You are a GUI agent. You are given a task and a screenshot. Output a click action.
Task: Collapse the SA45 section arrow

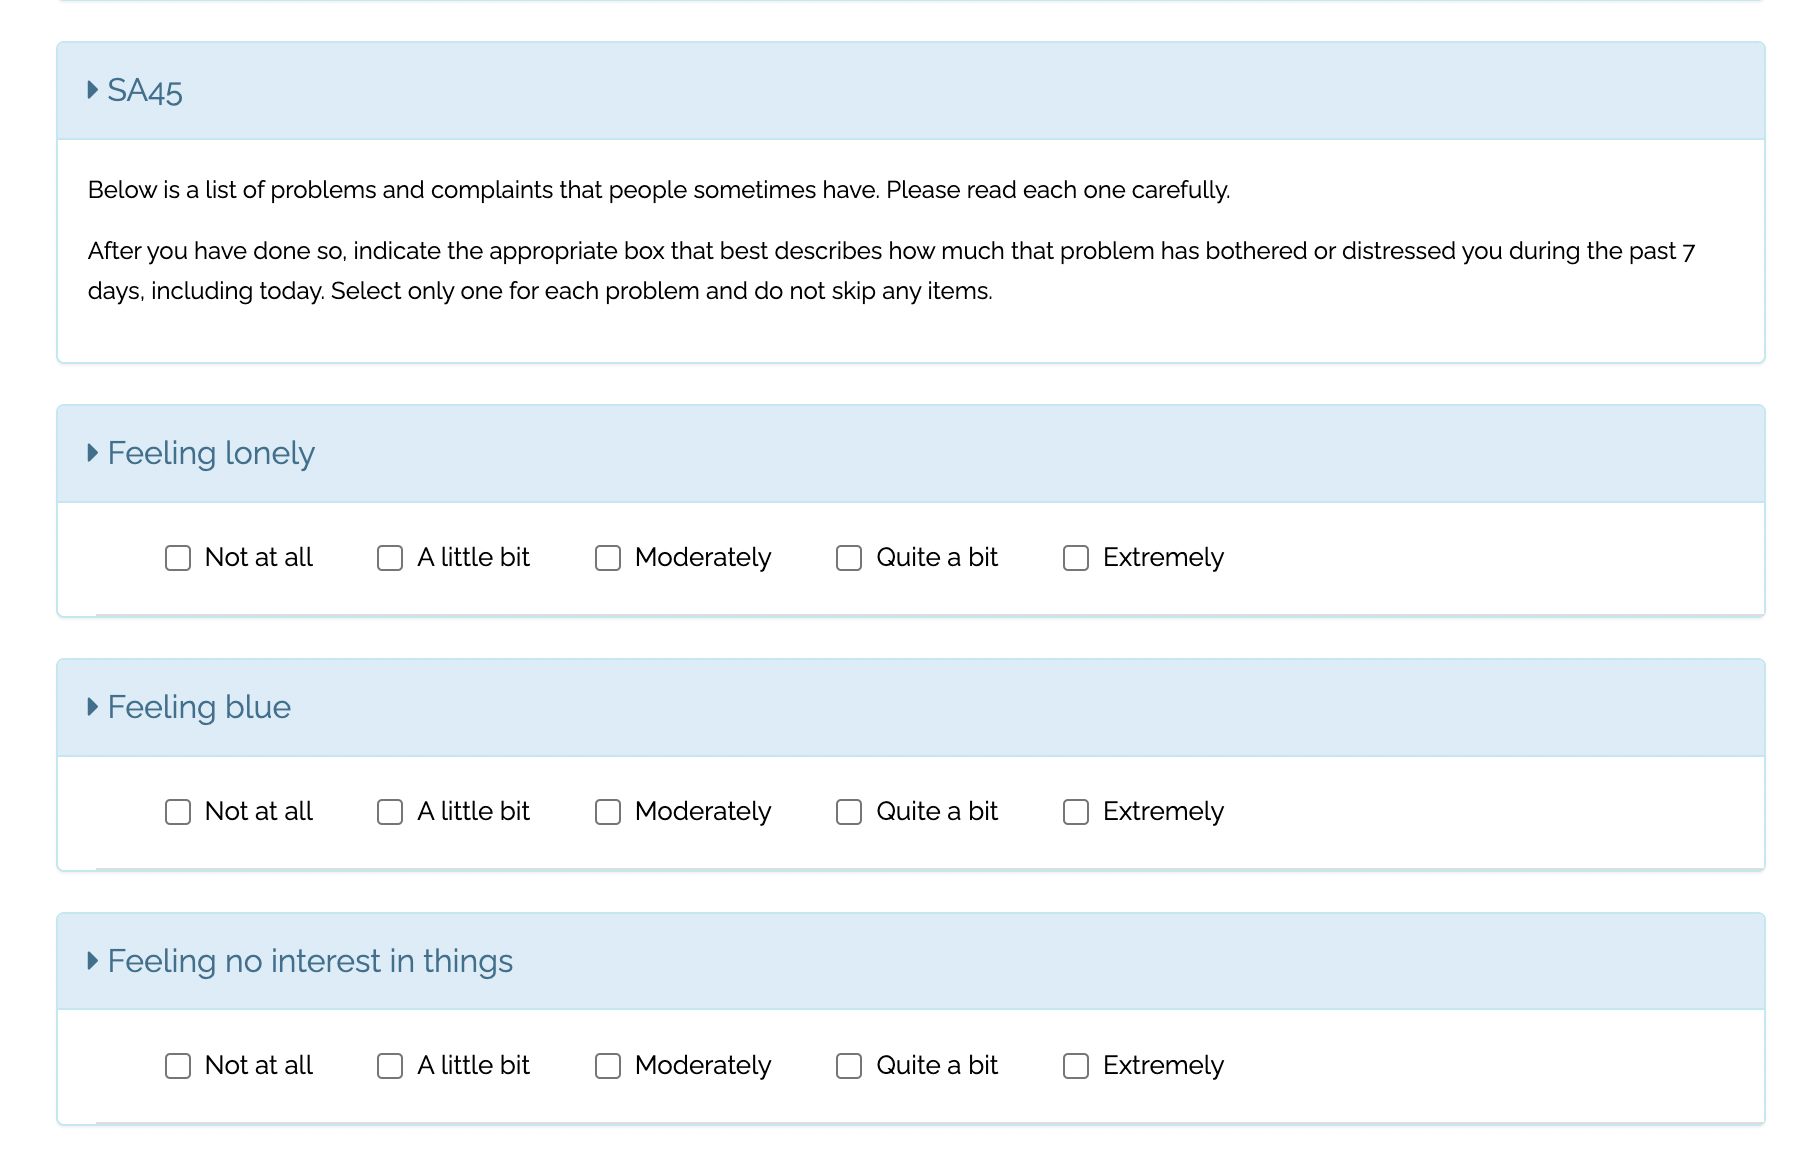pos(93,90)
